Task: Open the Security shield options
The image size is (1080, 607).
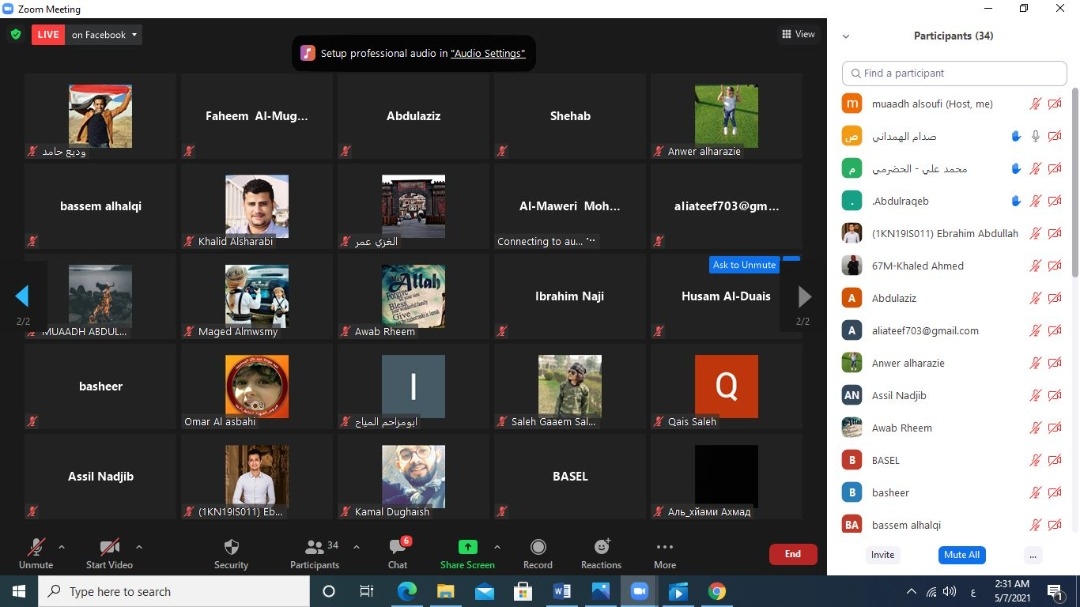Action: (231, 548)
